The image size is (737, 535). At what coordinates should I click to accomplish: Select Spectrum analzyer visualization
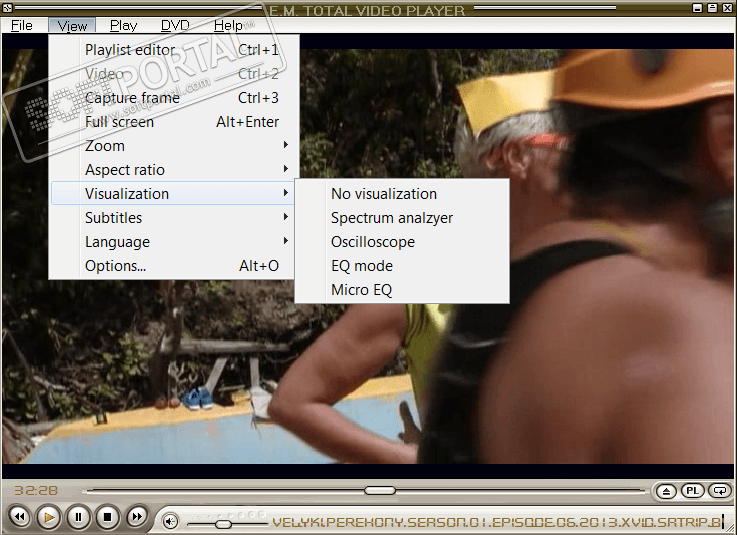click(402, 218)
